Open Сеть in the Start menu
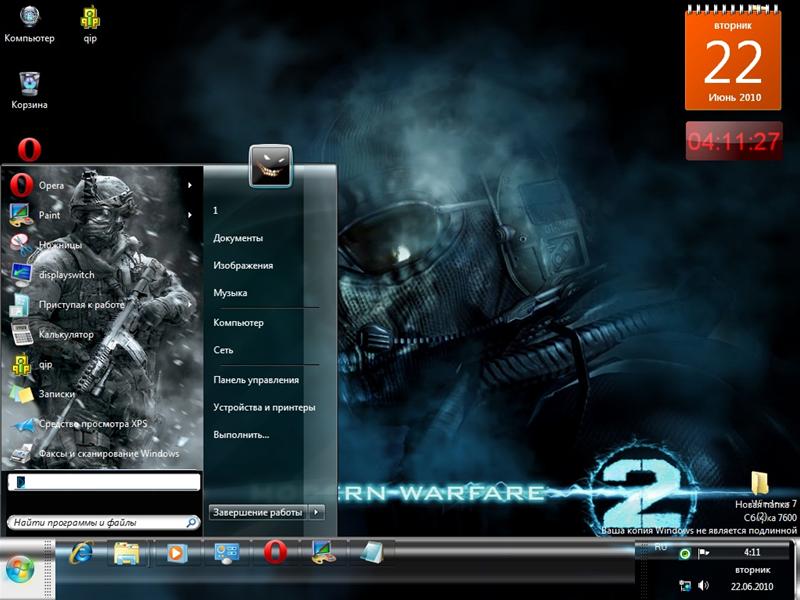The image size is (800, 600). pos(223,350)
